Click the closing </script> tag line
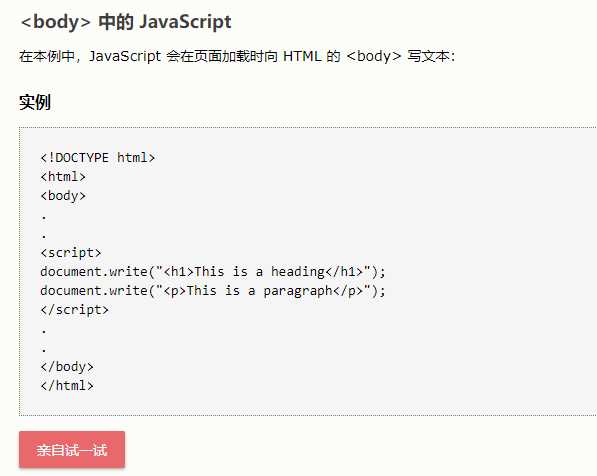 click(x=75, y=310)
